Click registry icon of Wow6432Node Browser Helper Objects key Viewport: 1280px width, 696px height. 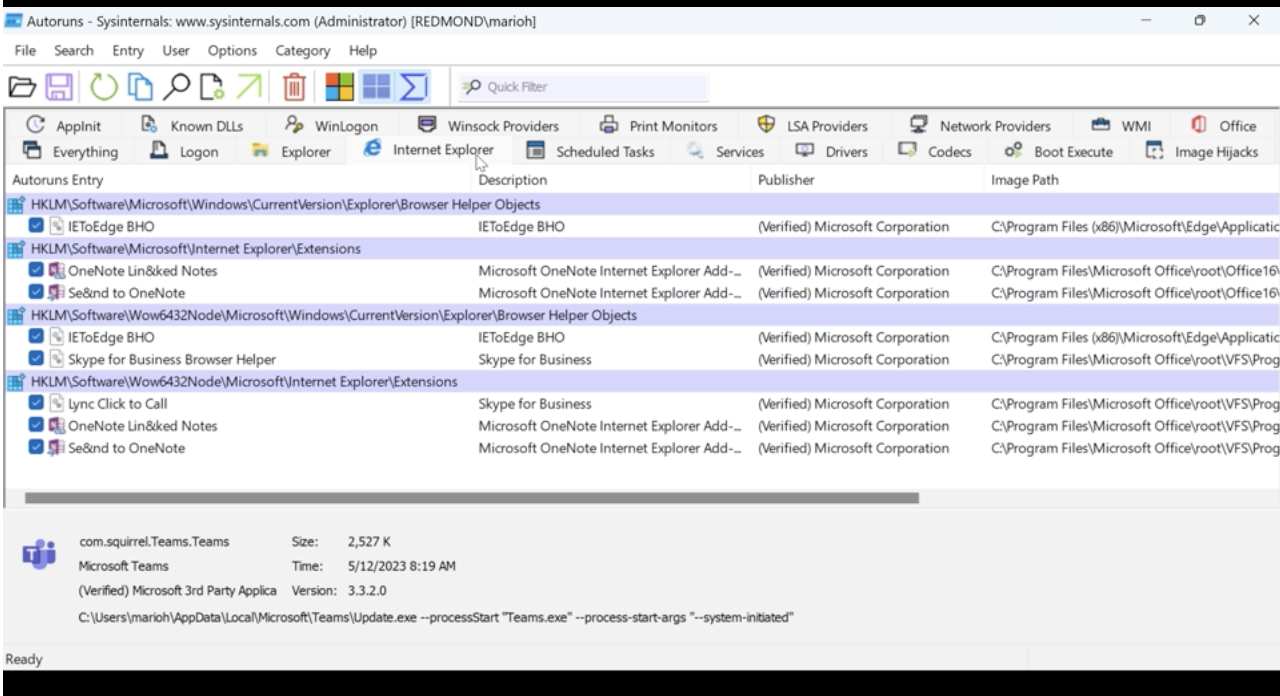(17, 315)
